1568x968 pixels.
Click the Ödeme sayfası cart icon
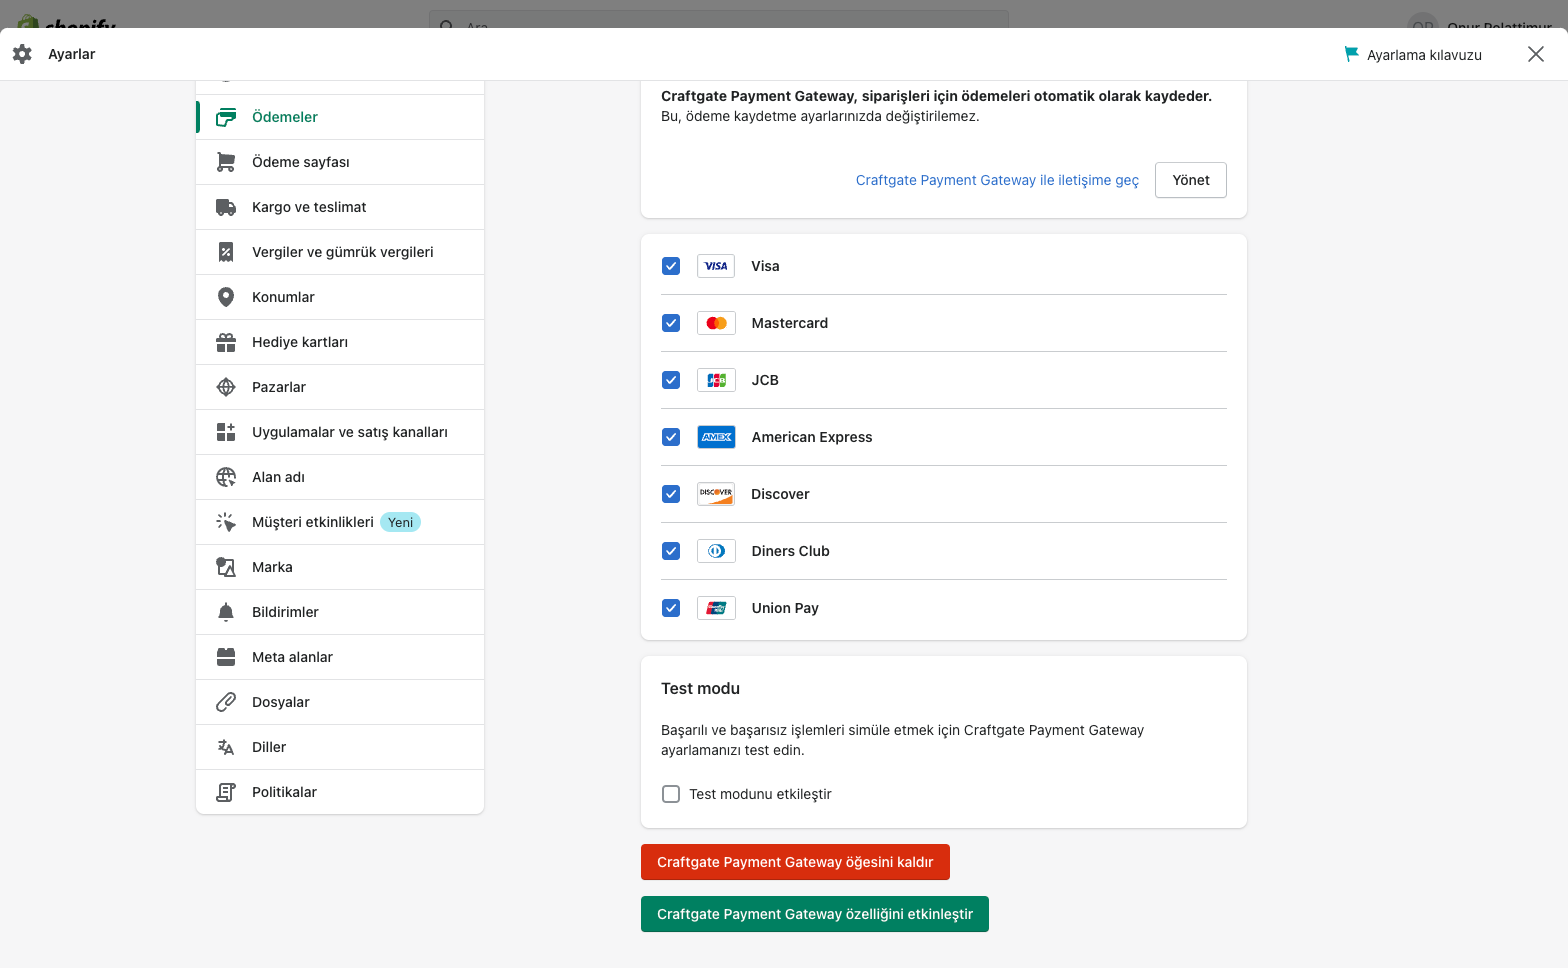coord(226,162)
